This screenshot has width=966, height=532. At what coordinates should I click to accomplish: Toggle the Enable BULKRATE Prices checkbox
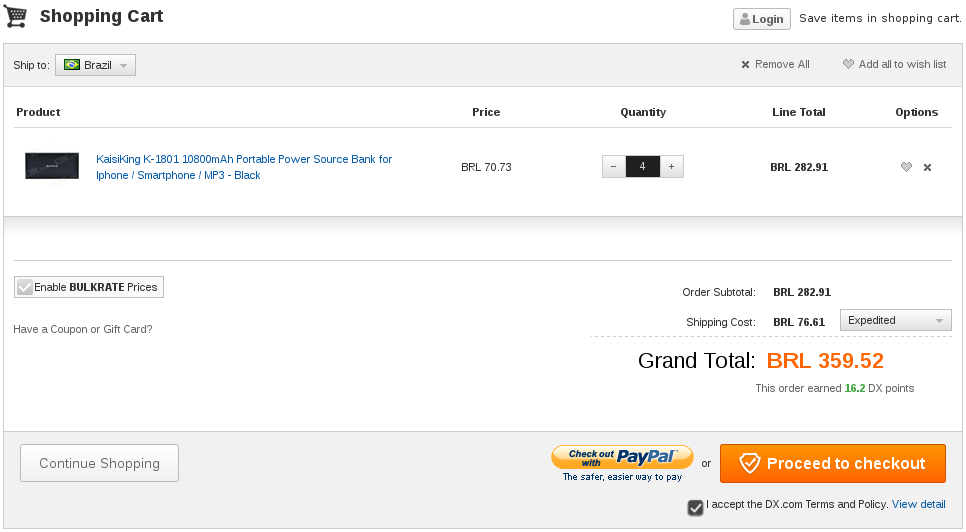click(x=25, y=287)
